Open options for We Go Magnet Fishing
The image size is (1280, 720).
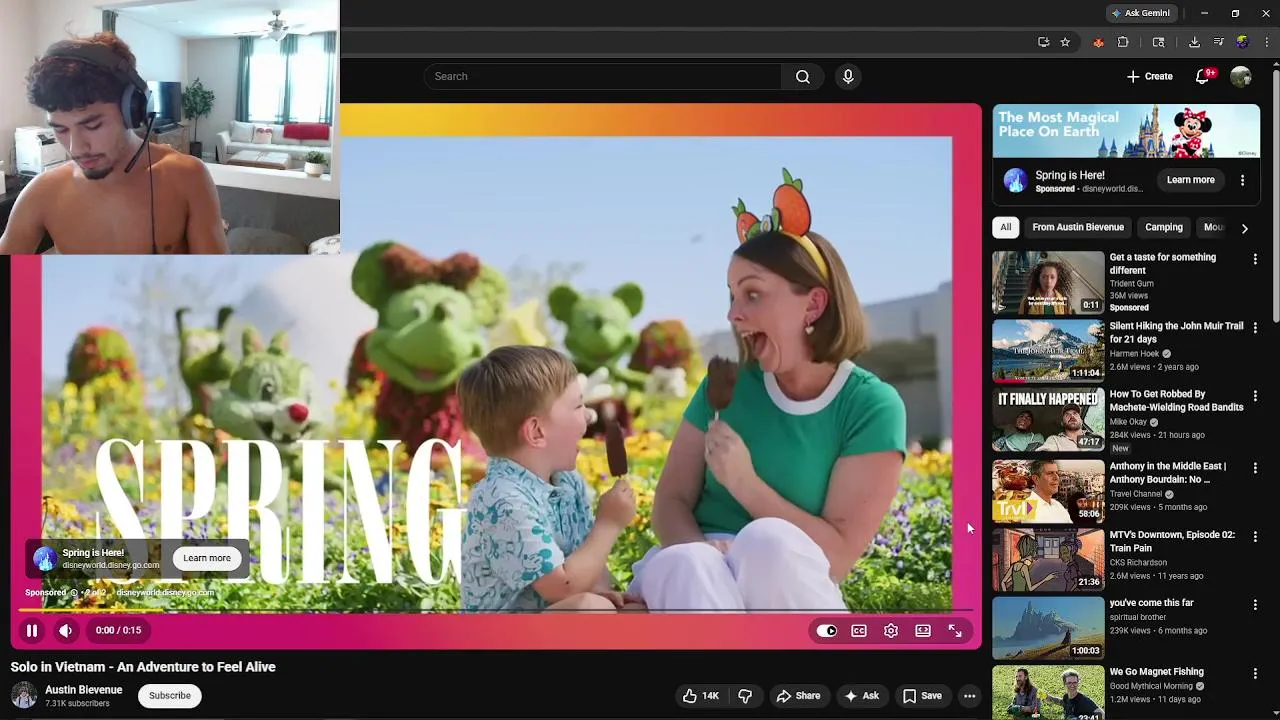[x=1255, y=674]
